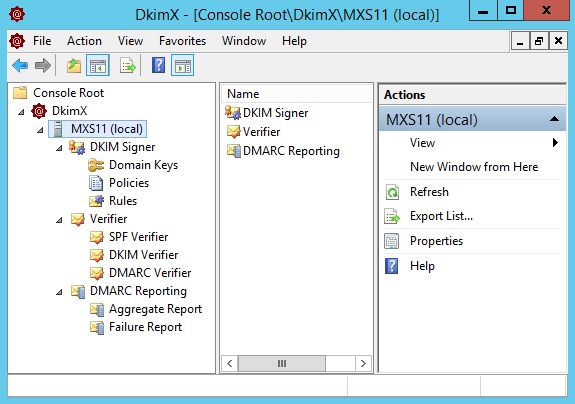The width and height of the screenshot is (575, 404).
Task: Click the Back arrow toolbar icon
Action: pyautogui.click(x=20, y=66)
